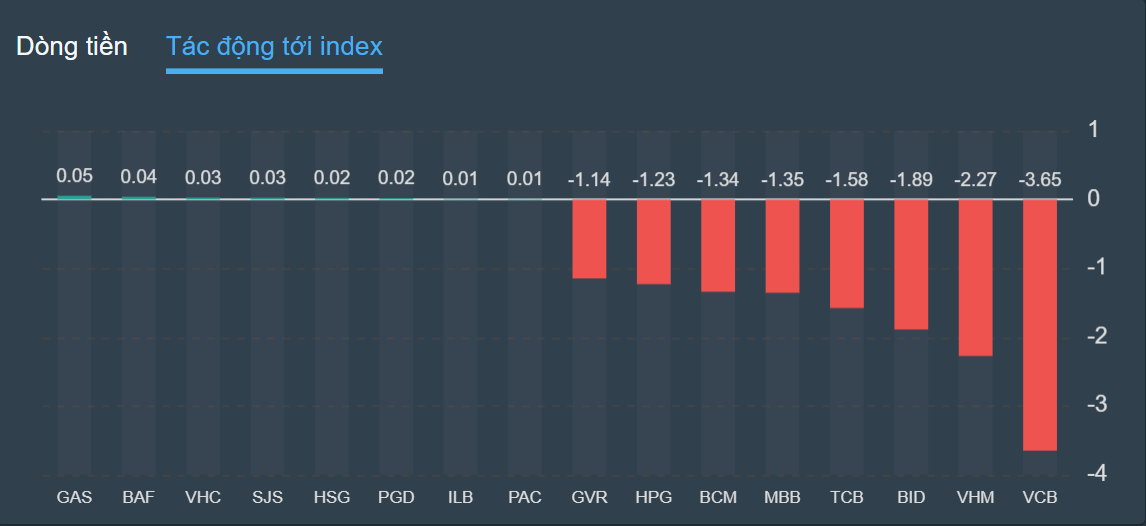Select the MBB red bar
The image size is (1146, 526).
[x=782, y=246]
